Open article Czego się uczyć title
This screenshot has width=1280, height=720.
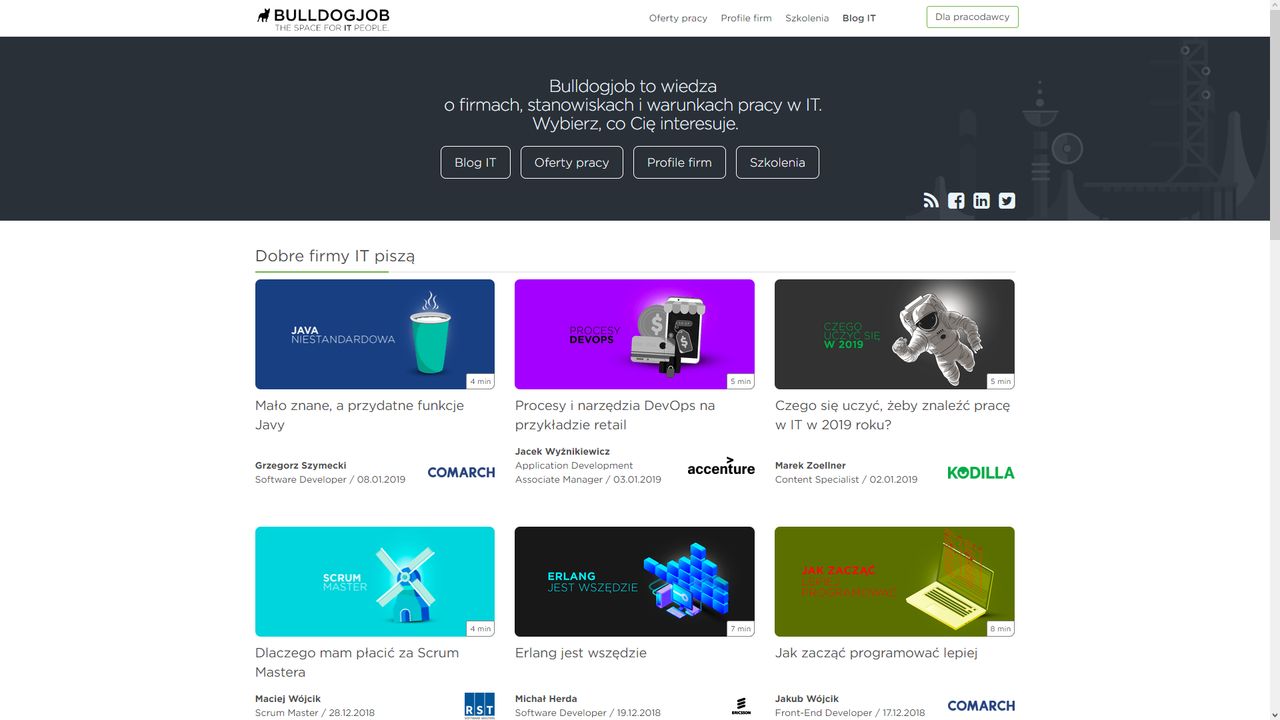click(892, 415)
